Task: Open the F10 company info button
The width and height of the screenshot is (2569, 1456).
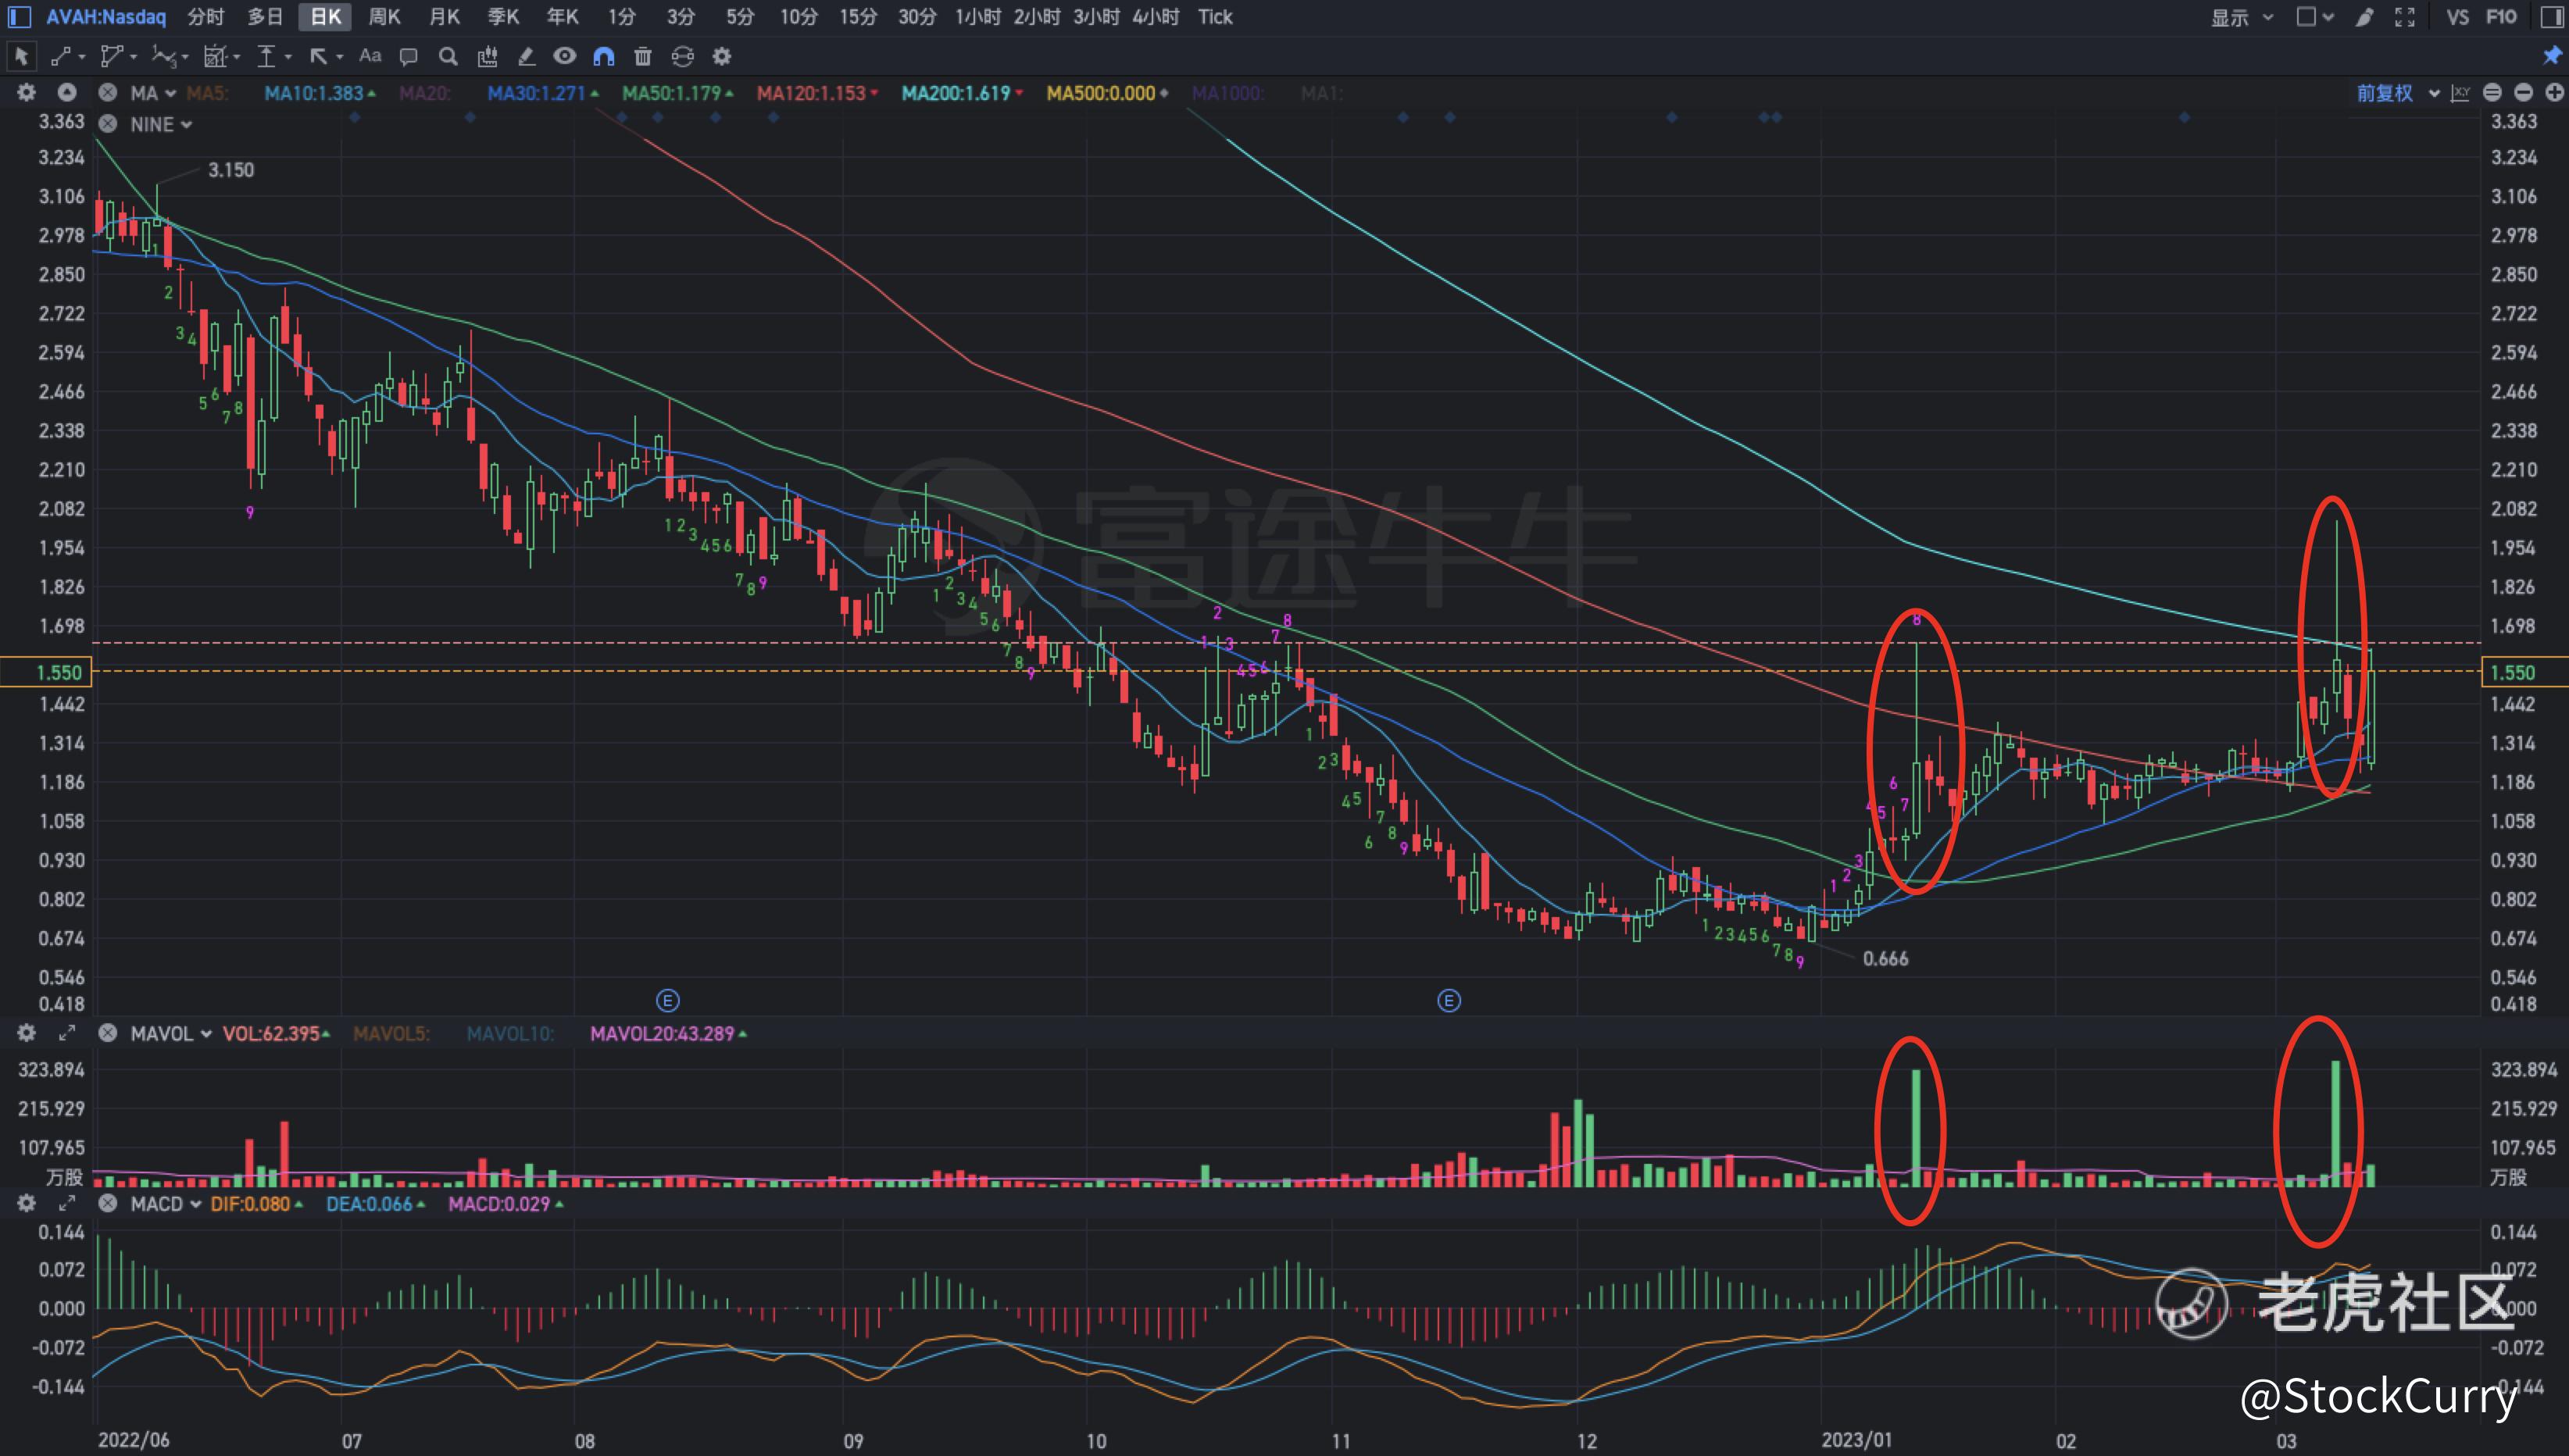Action: 2500,17
